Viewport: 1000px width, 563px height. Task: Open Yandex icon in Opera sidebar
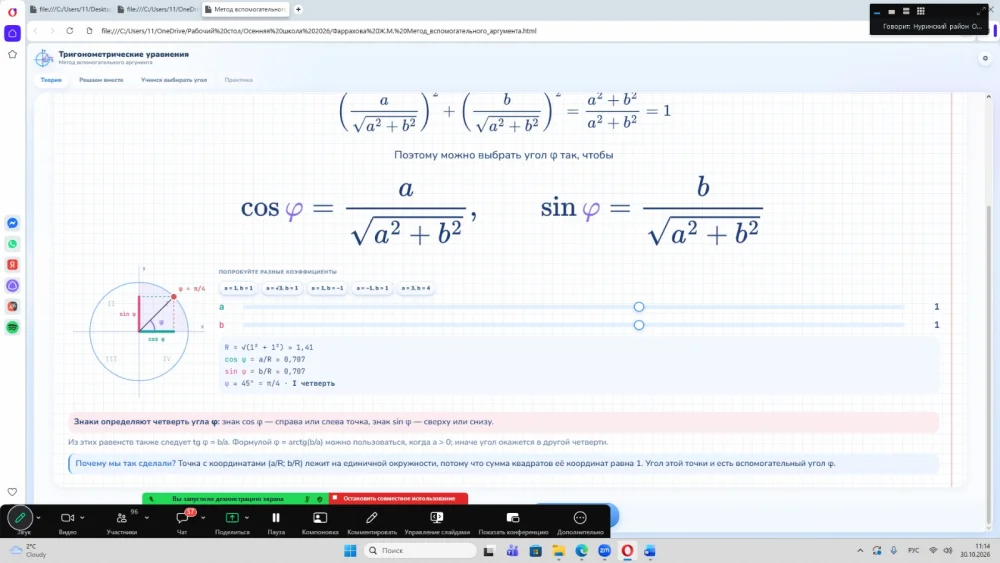(x=12, y=265)
